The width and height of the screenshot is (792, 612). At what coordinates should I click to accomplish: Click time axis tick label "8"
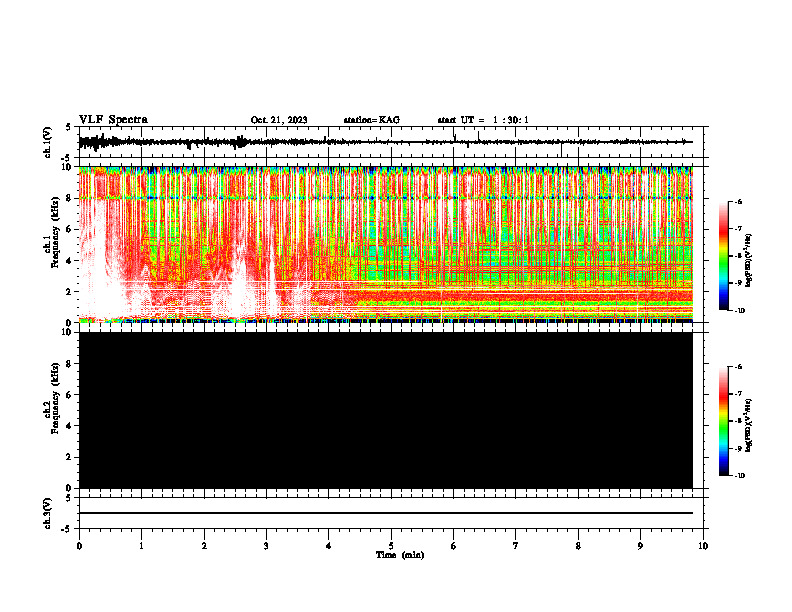point(578,546)
